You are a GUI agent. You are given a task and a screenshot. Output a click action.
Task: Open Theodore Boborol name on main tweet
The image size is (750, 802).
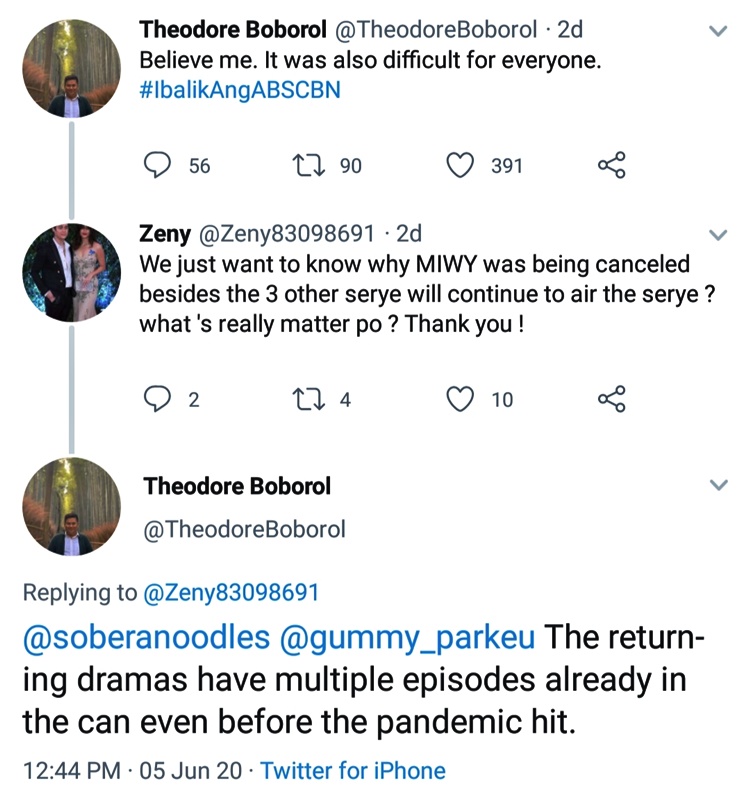pyautogui.click(x=237, y=487)
